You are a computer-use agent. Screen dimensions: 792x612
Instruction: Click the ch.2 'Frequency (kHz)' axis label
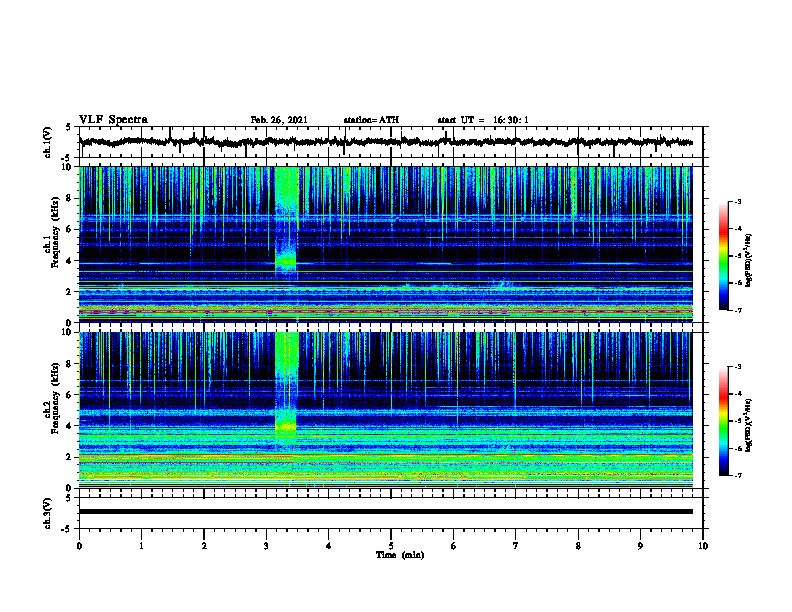point(55,398)
